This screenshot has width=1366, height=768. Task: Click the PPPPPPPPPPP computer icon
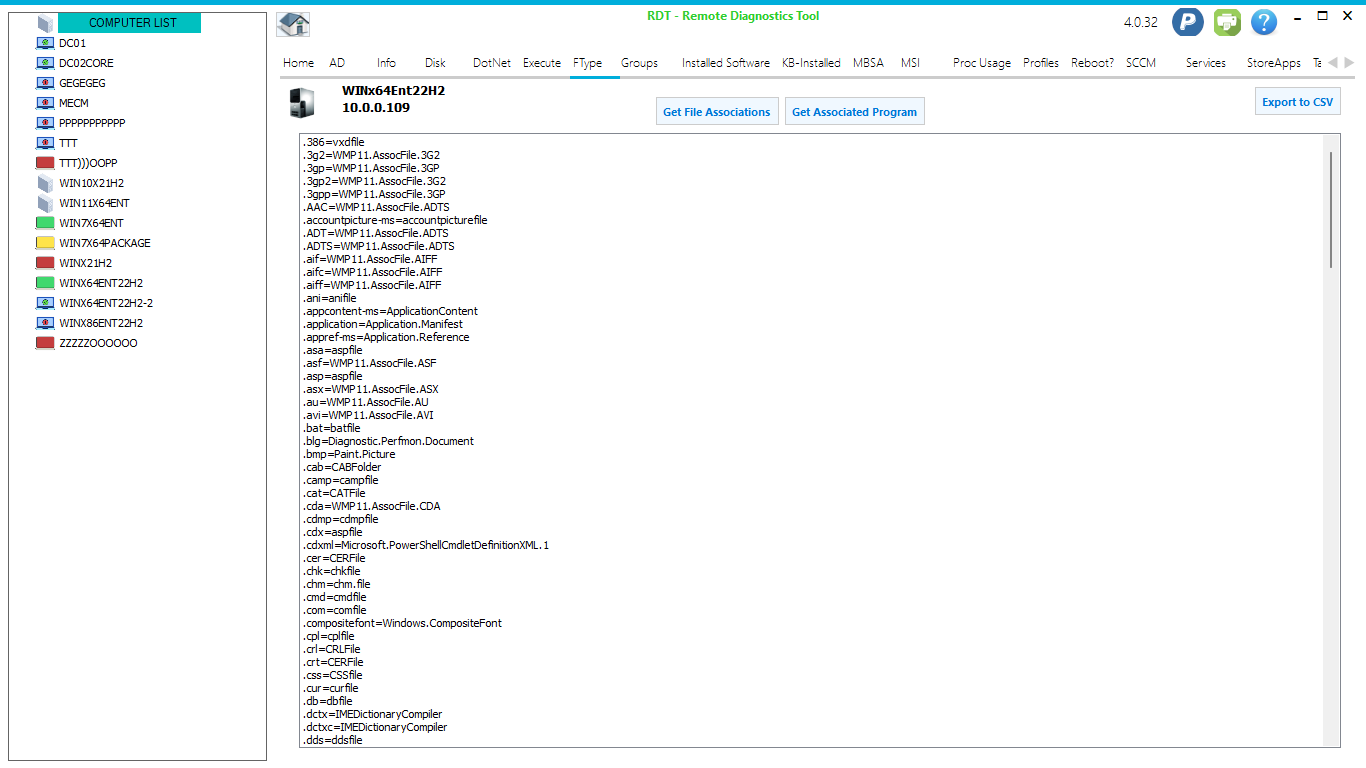[x=45, y=123]
